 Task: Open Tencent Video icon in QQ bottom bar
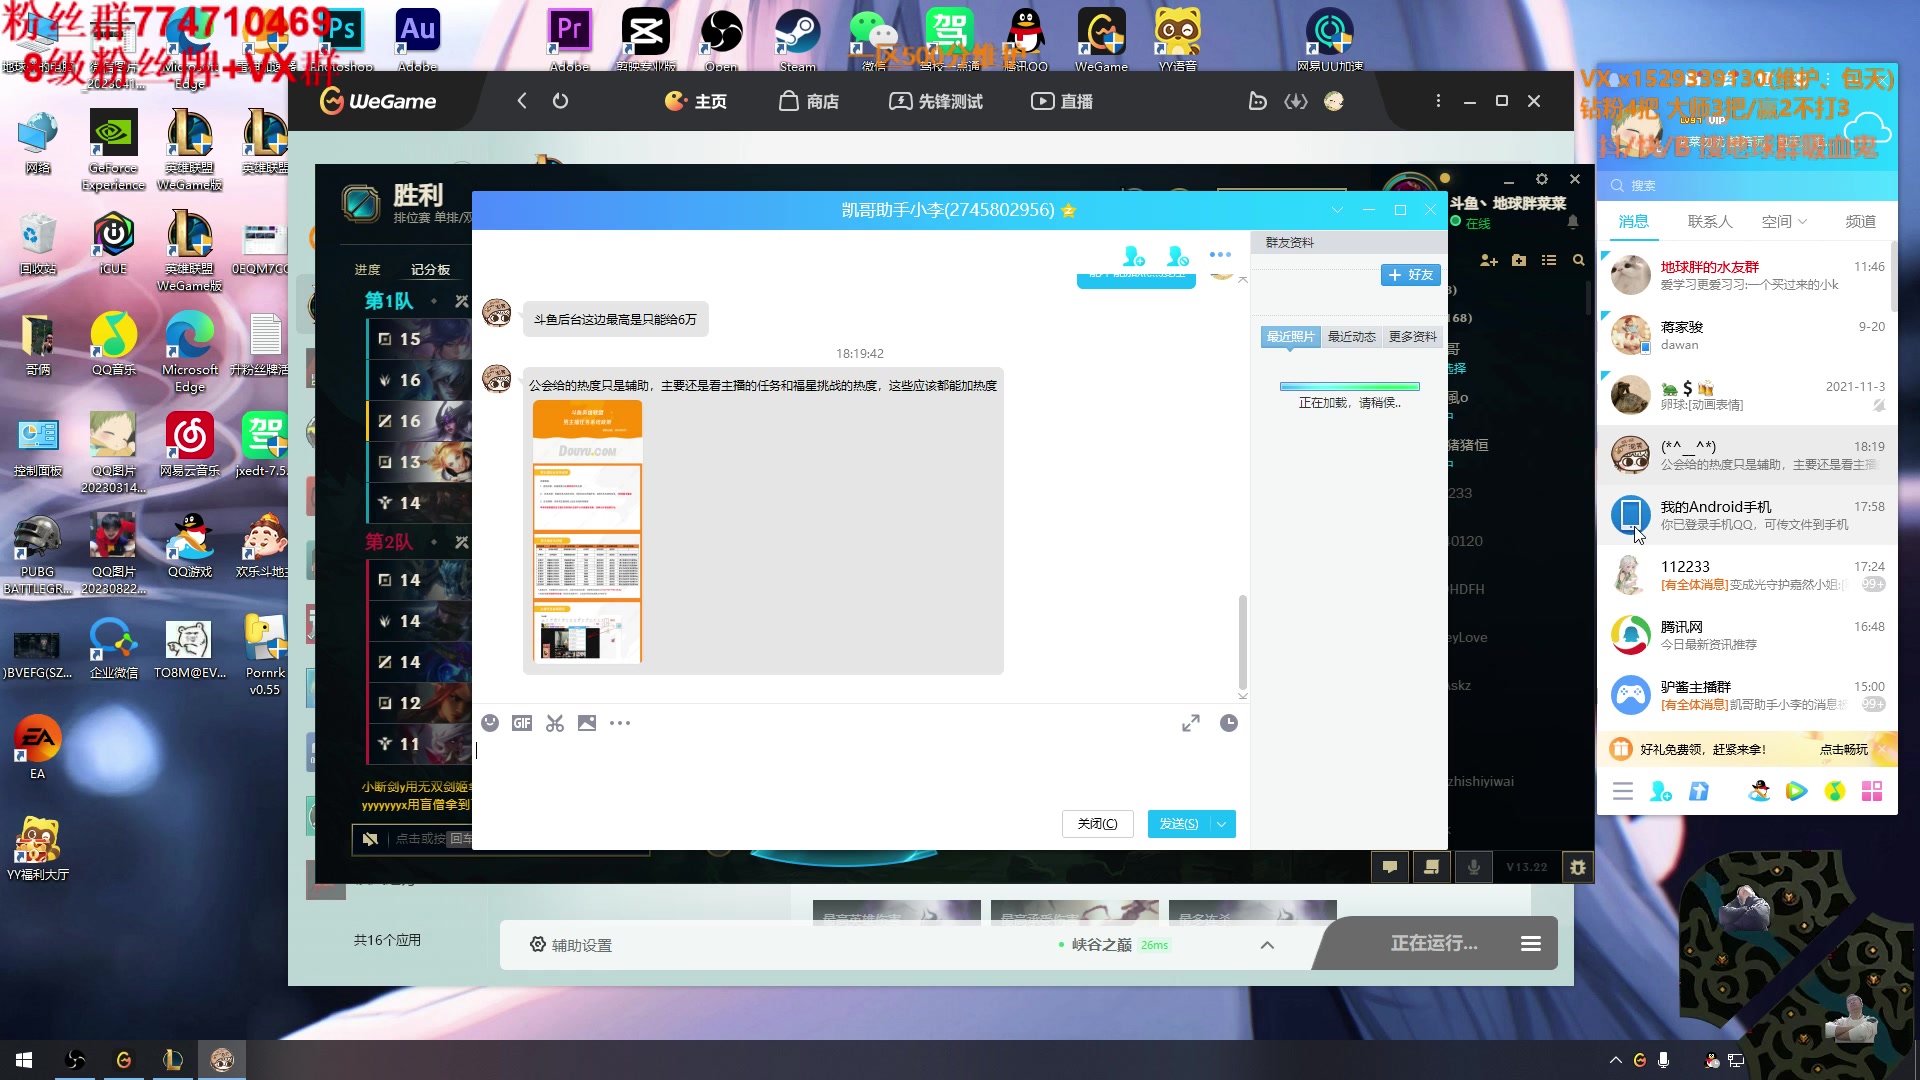1797,792
